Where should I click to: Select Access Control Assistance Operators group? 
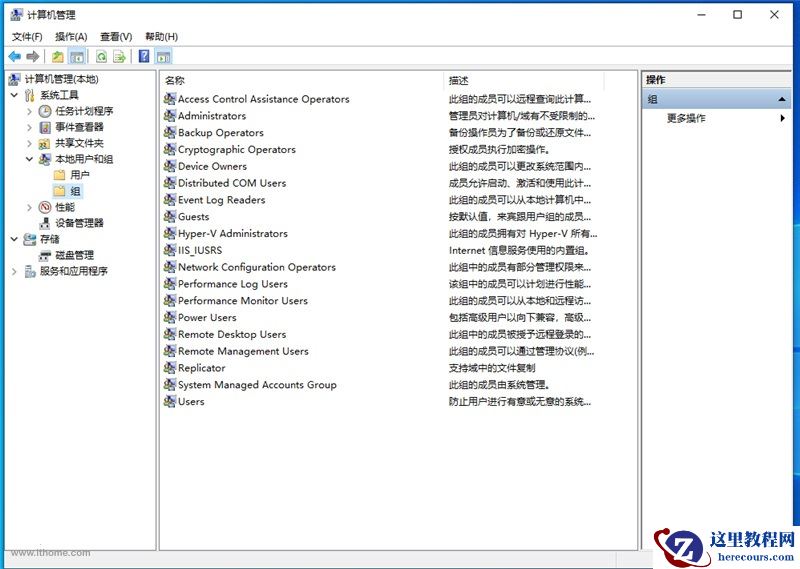263,99
